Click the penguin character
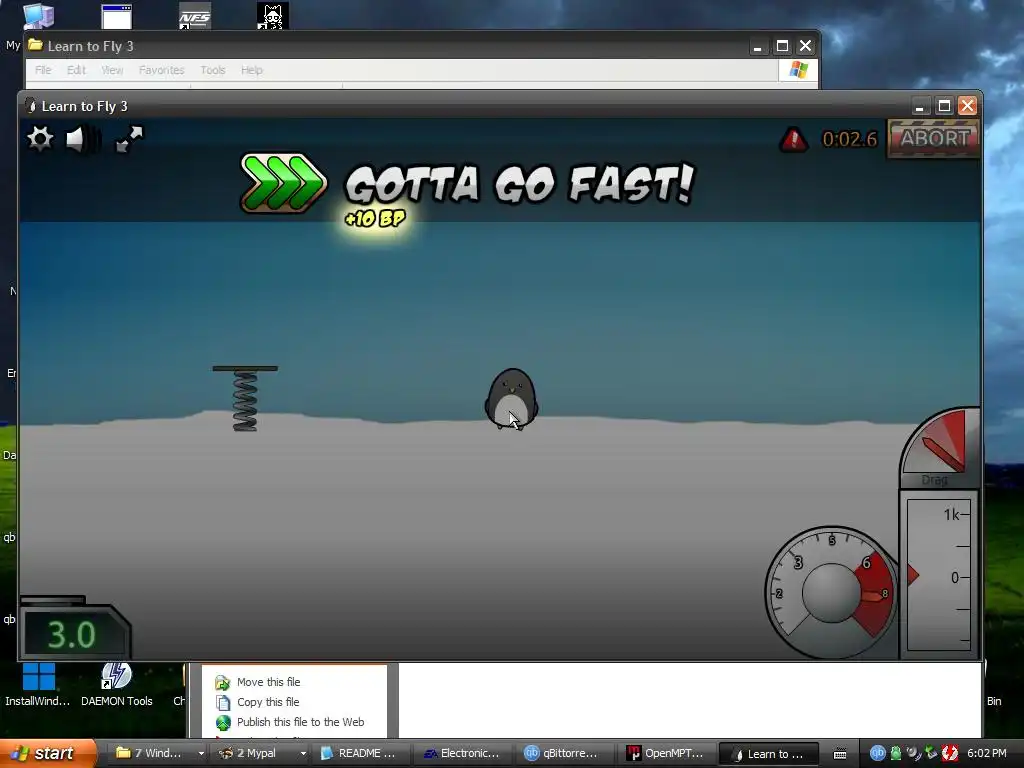 point(511,399)
